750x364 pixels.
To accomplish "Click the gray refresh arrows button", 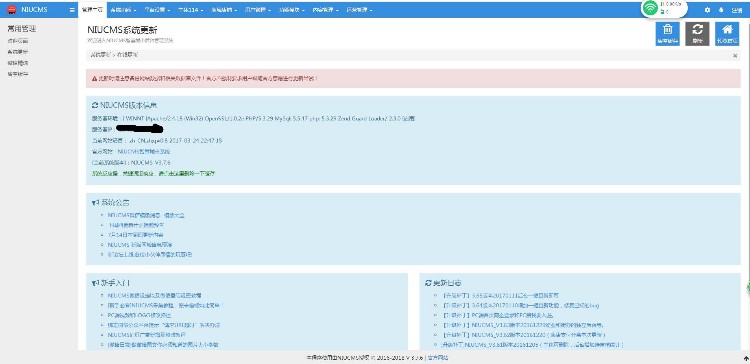I will tap(697, 34).
